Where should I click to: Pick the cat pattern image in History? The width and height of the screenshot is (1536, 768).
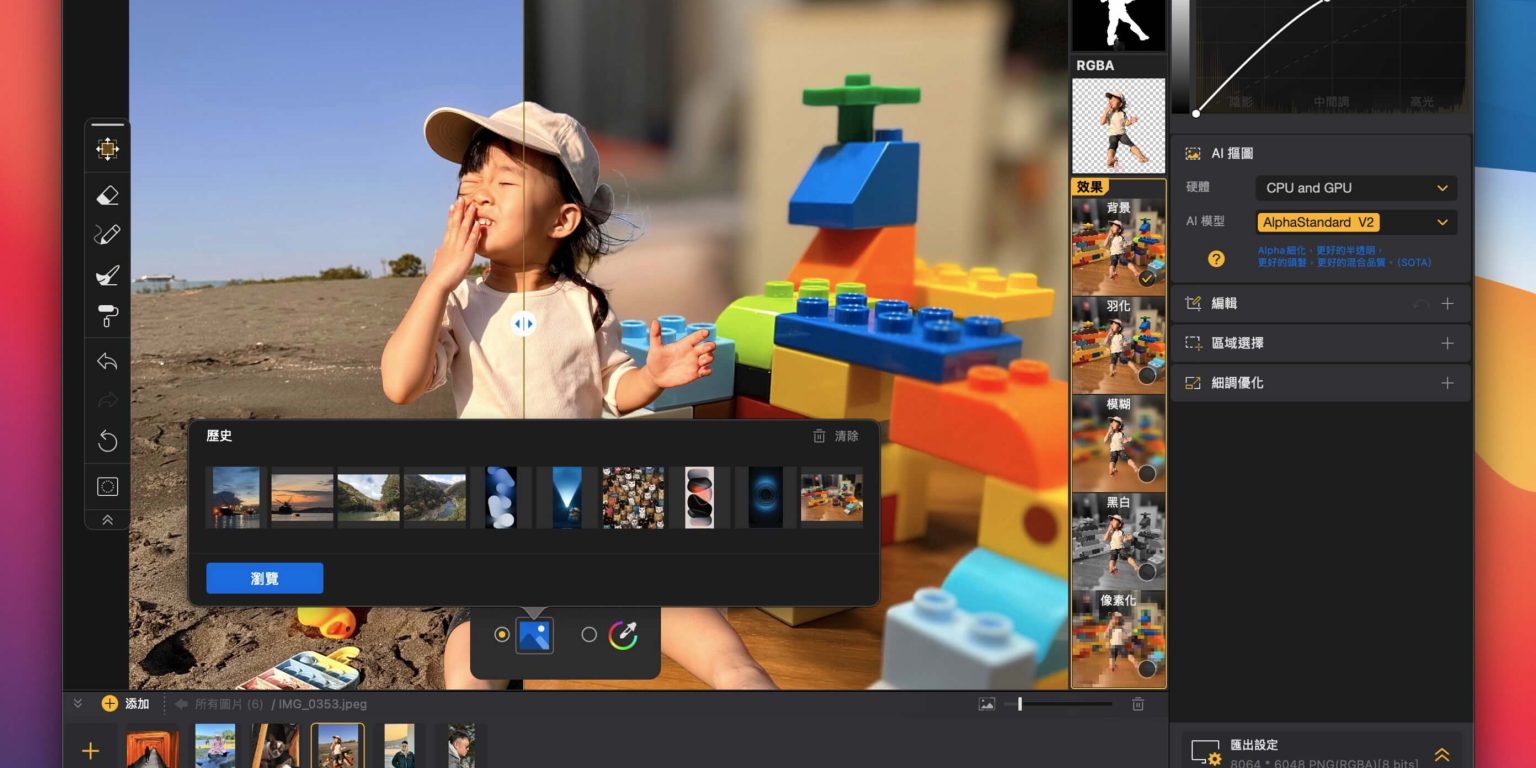633,497
